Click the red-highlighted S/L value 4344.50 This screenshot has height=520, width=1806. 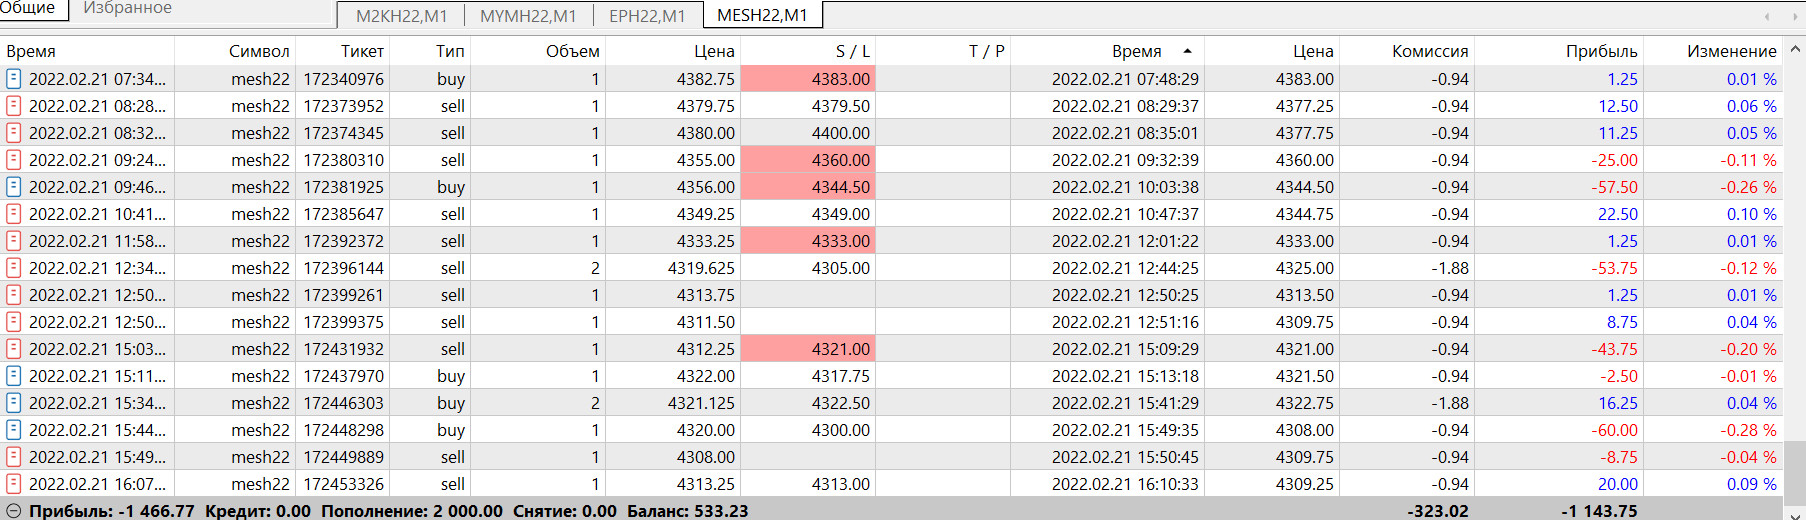pos(840,187)
